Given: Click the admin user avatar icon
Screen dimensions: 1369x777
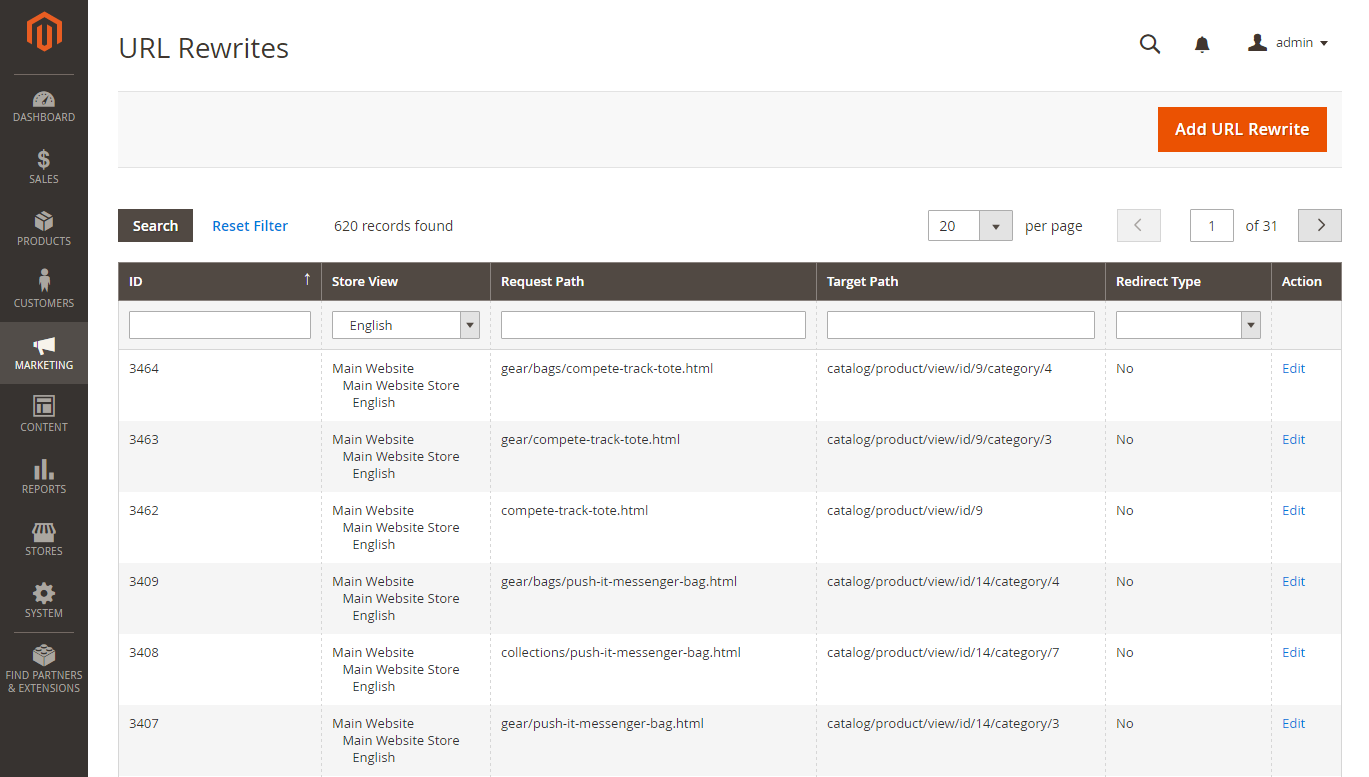Looking at the screenshot, I should point(1258,43).
